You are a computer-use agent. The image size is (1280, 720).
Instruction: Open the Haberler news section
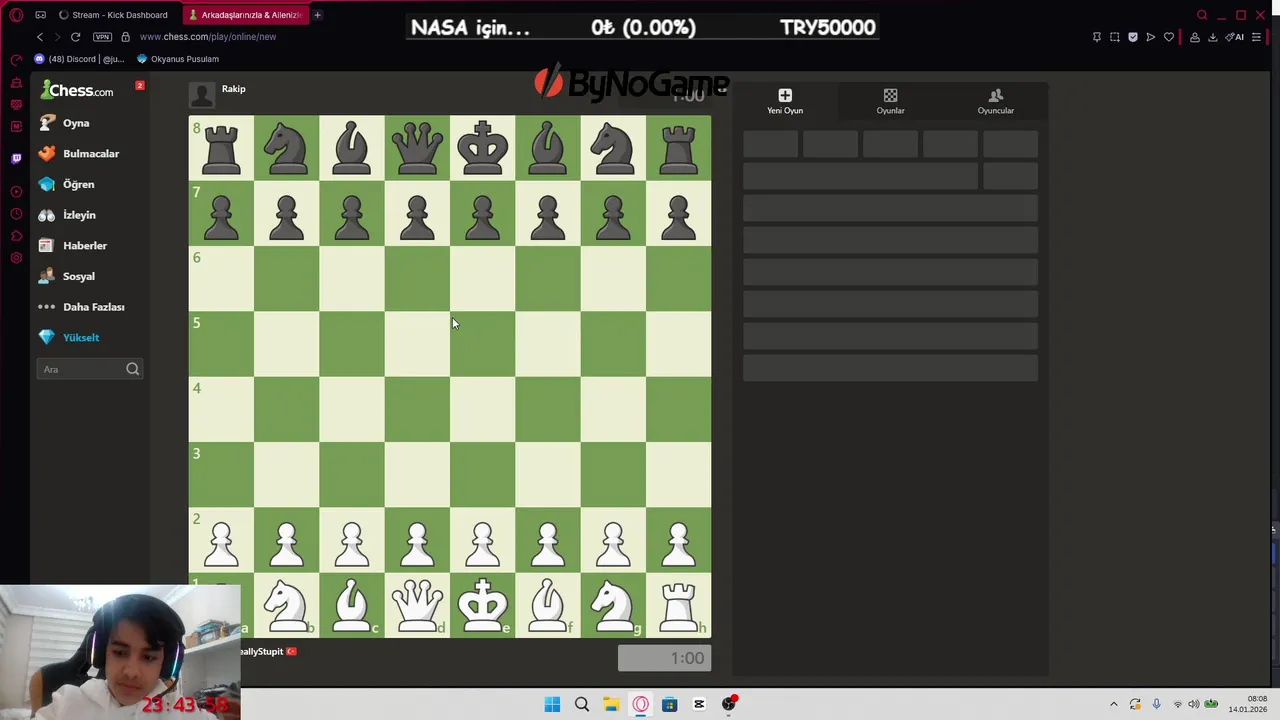pyautogui.click(x=72, y=246)
